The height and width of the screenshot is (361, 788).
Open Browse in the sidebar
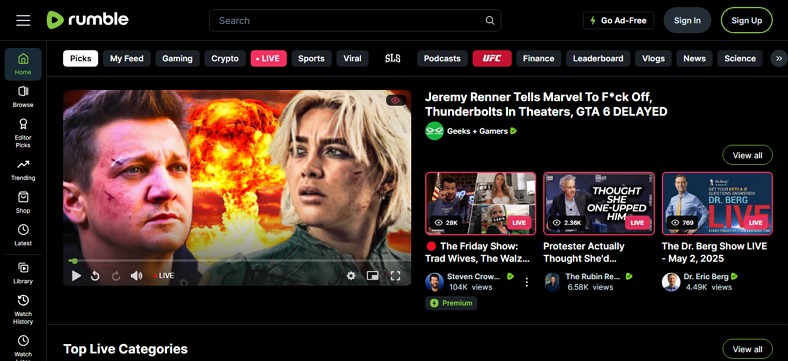[x=23, y=97]
